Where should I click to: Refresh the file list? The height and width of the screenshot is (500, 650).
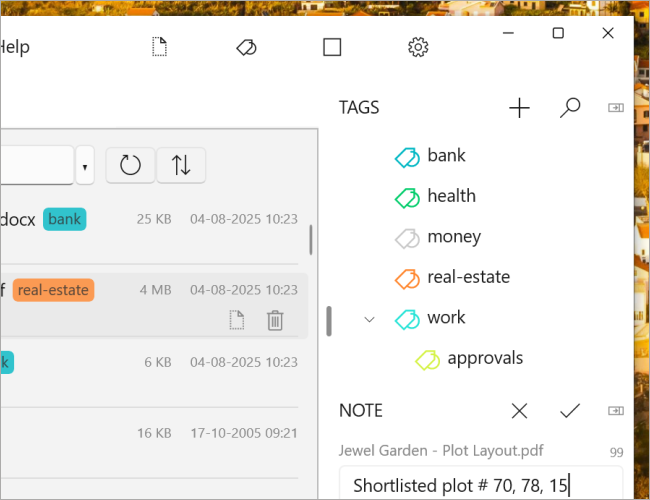[x=130, y=165]
